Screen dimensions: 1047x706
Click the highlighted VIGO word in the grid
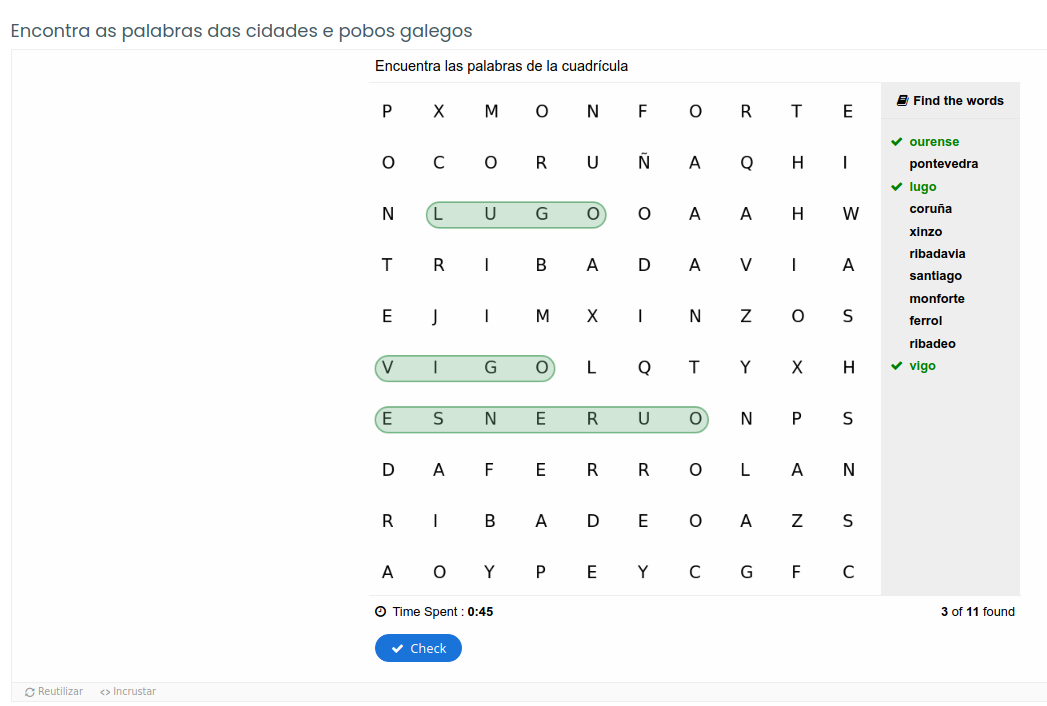coord(464,368)
